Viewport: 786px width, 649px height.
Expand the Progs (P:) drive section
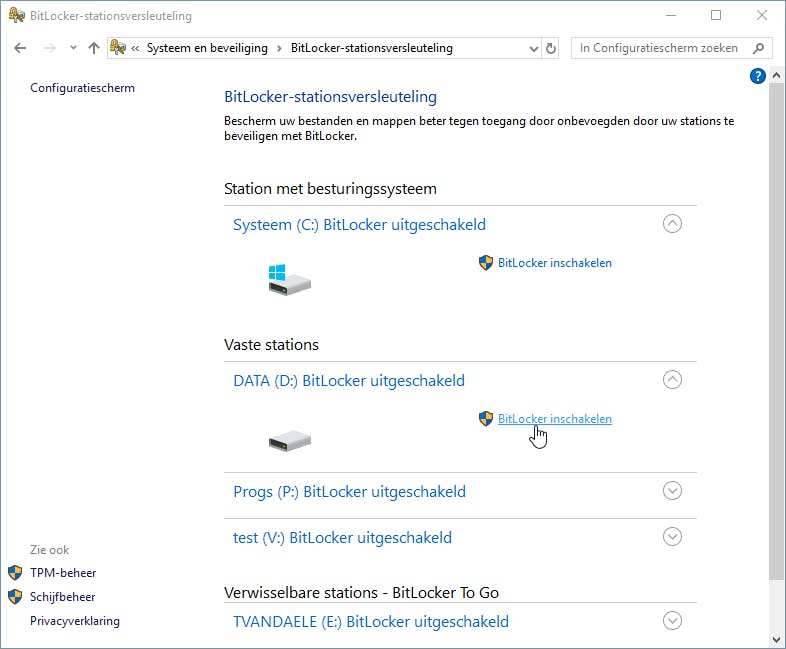coord(672,491)
